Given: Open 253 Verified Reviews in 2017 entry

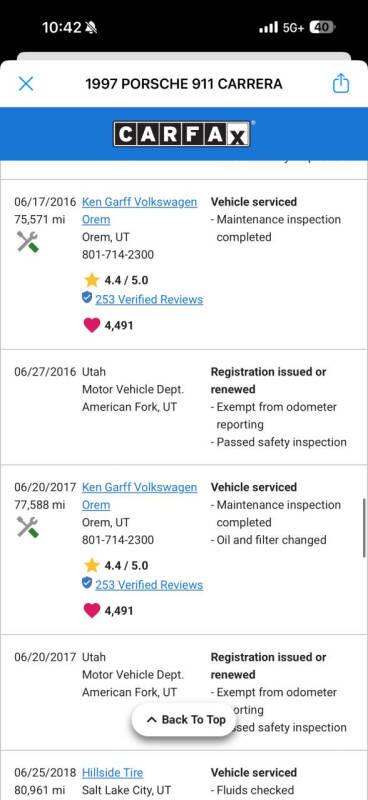Looking at the screenshot, I should click(x=149, y=585).
